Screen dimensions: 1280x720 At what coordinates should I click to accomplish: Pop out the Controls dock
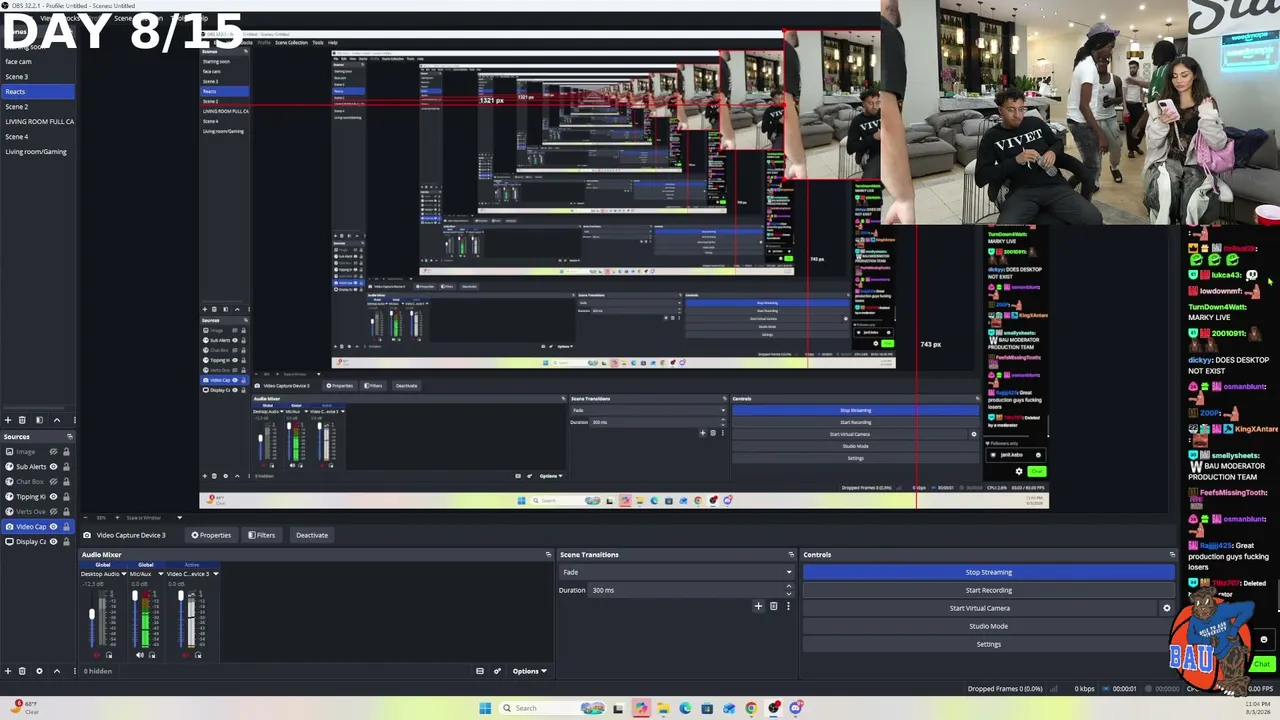[x=1172, y=555]
